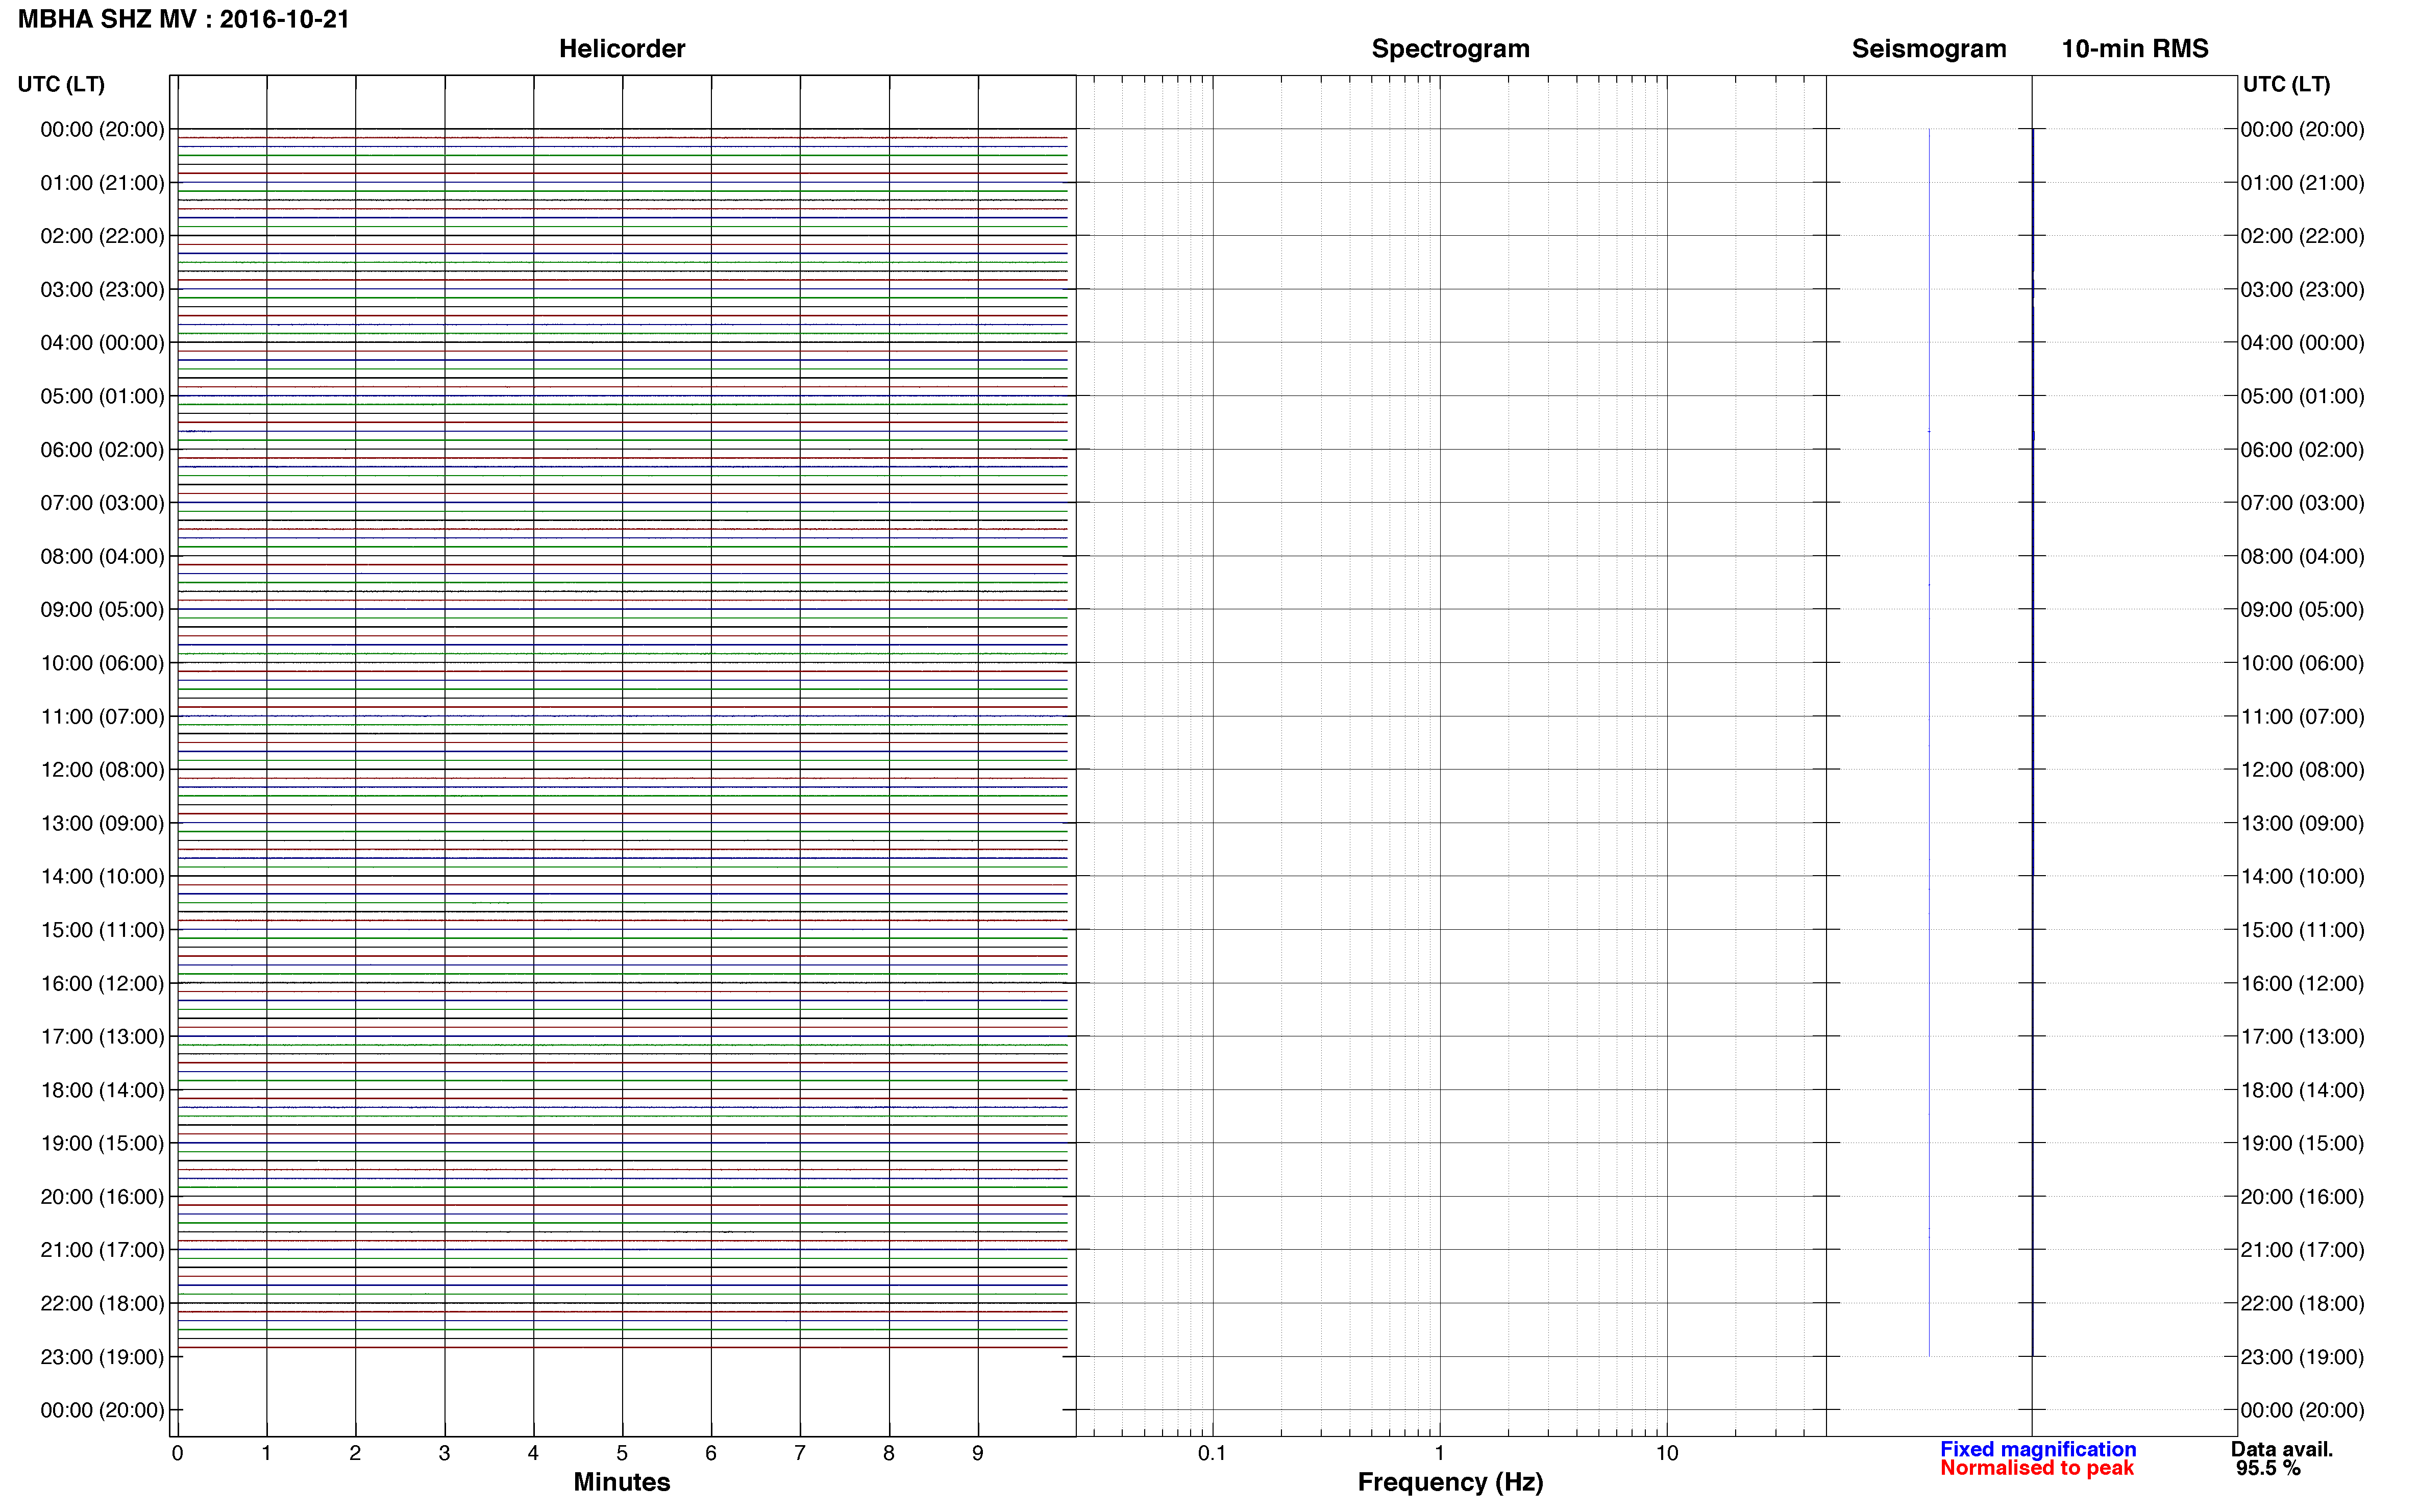Click 14:00 (10:00) on the left time axis
2419x1512 pixels.
pyautogui.click(x=102, y=877)
